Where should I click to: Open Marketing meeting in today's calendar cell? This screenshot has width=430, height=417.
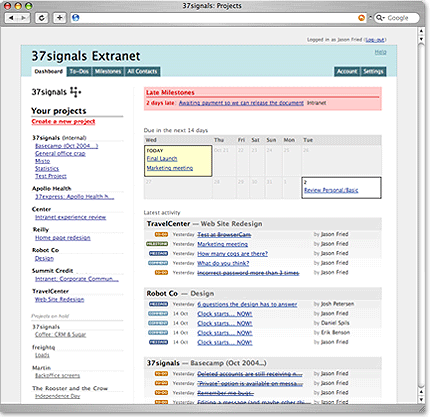[x=170, y=168]
